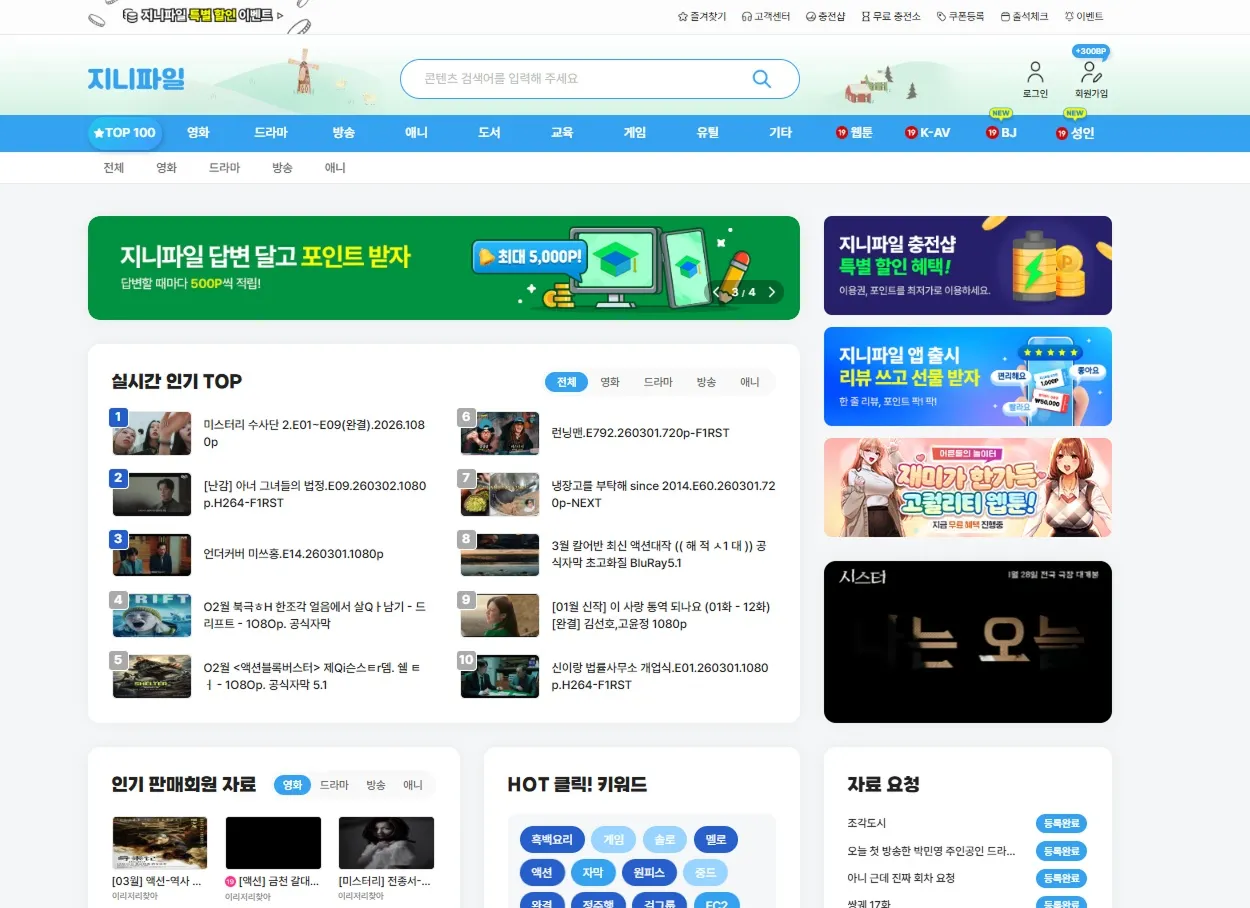Open the 런닝맨 E792 ranked item
This screenshot has width=1250, height=908.
pos(640,433)
